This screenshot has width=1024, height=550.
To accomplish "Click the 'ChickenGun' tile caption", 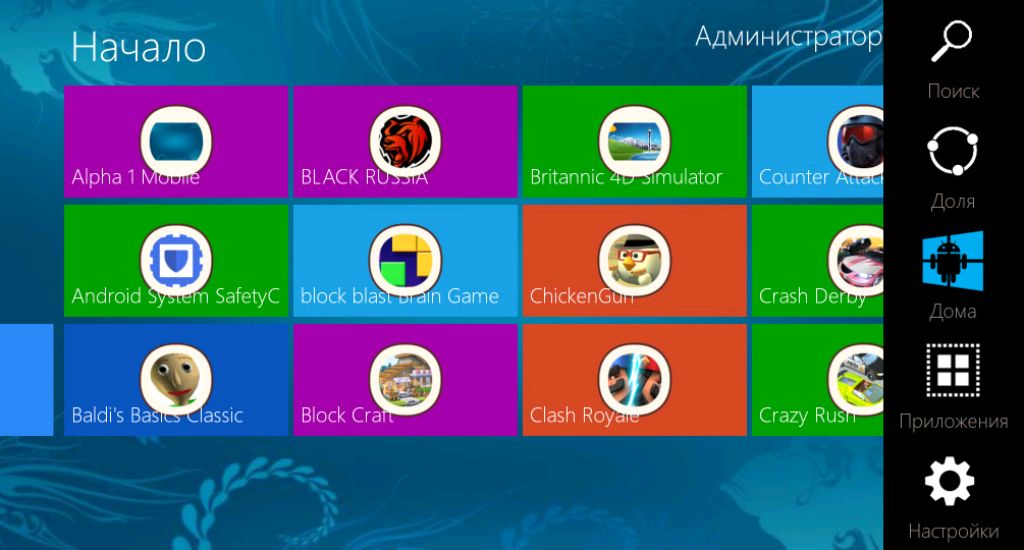I will pos(581,297).
